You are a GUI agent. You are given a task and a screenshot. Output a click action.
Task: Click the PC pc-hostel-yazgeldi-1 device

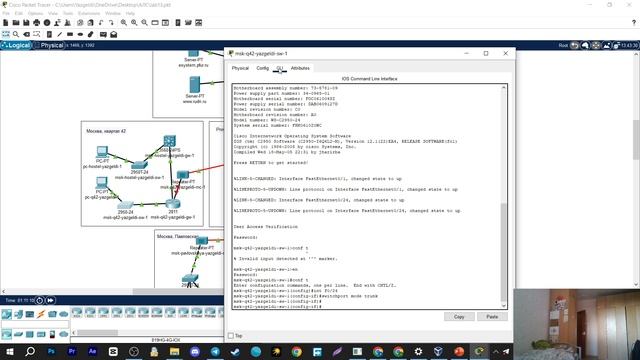102,152
